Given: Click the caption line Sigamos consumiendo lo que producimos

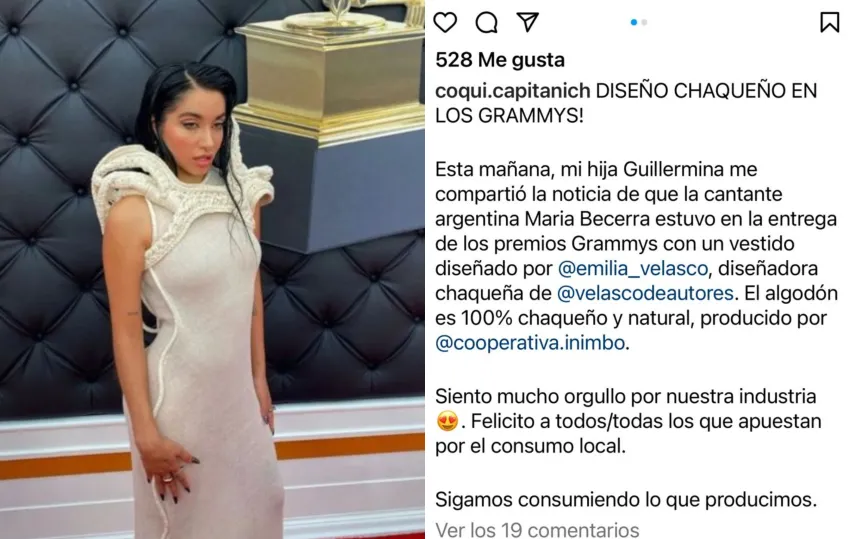Looking at the screenshot, I should click(626, 499).
